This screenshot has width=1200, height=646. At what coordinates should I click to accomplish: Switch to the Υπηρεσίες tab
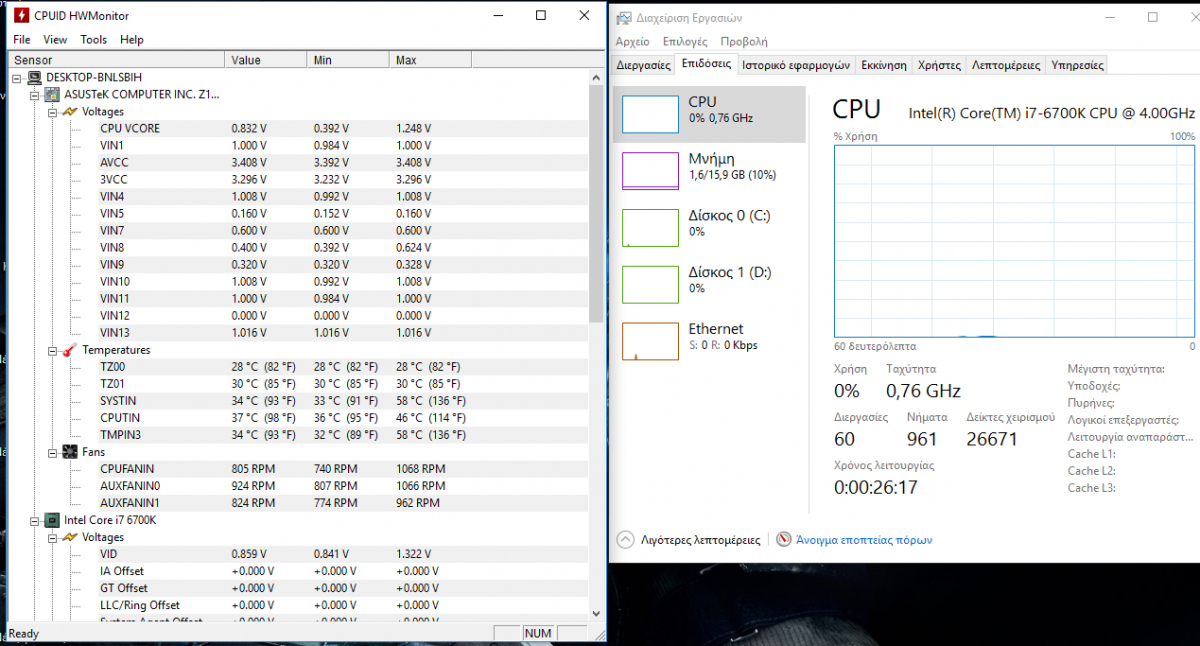point(1078,65)
